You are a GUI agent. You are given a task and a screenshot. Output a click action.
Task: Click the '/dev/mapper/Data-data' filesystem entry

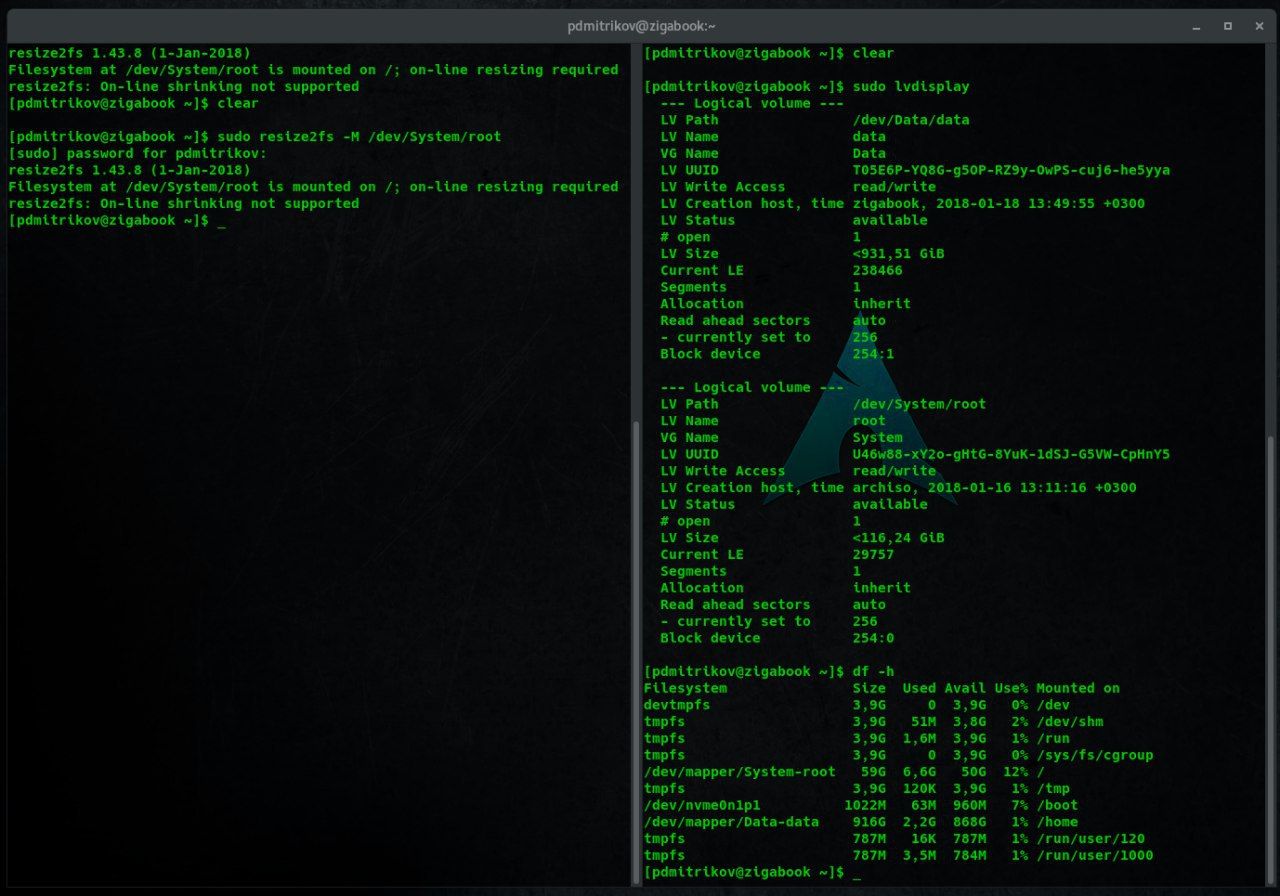731,822
